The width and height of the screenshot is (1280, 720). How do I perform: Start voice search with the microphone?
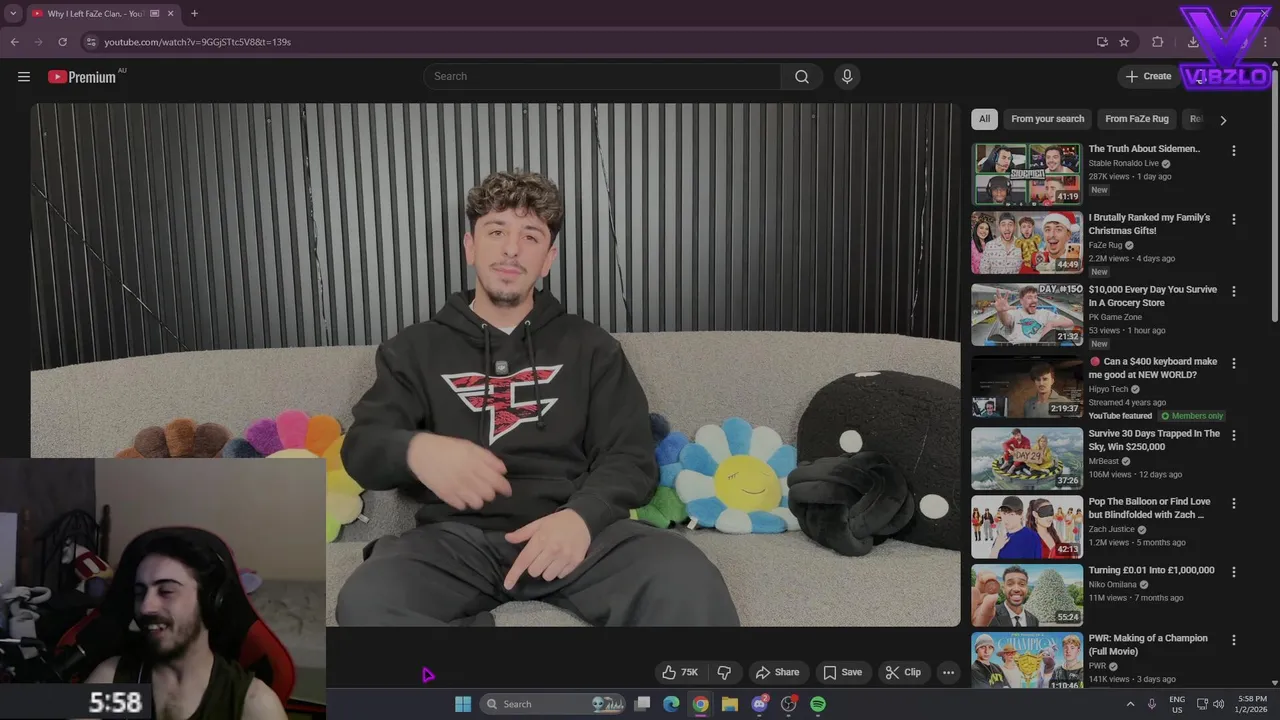(x=847, y=77)
